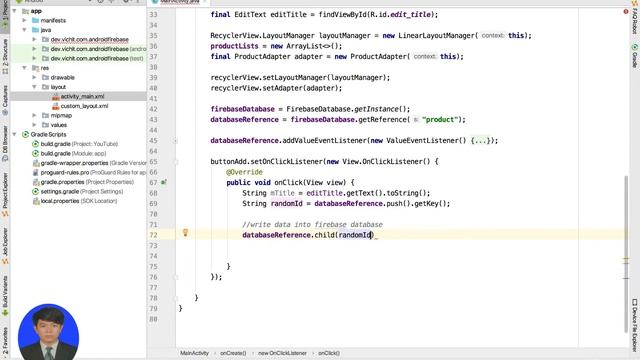640x360 pixels.
Task: Select local.properties (SDK Location)
Action: pos(79,201)
